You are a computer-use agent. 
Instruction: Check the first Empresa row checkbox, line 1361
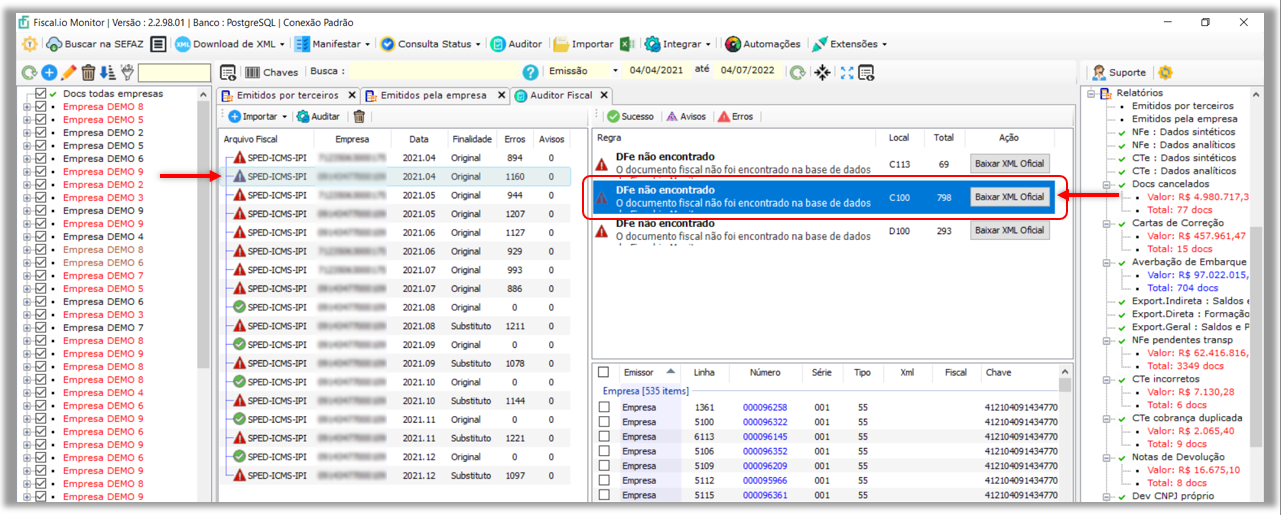tap(603, 408)
